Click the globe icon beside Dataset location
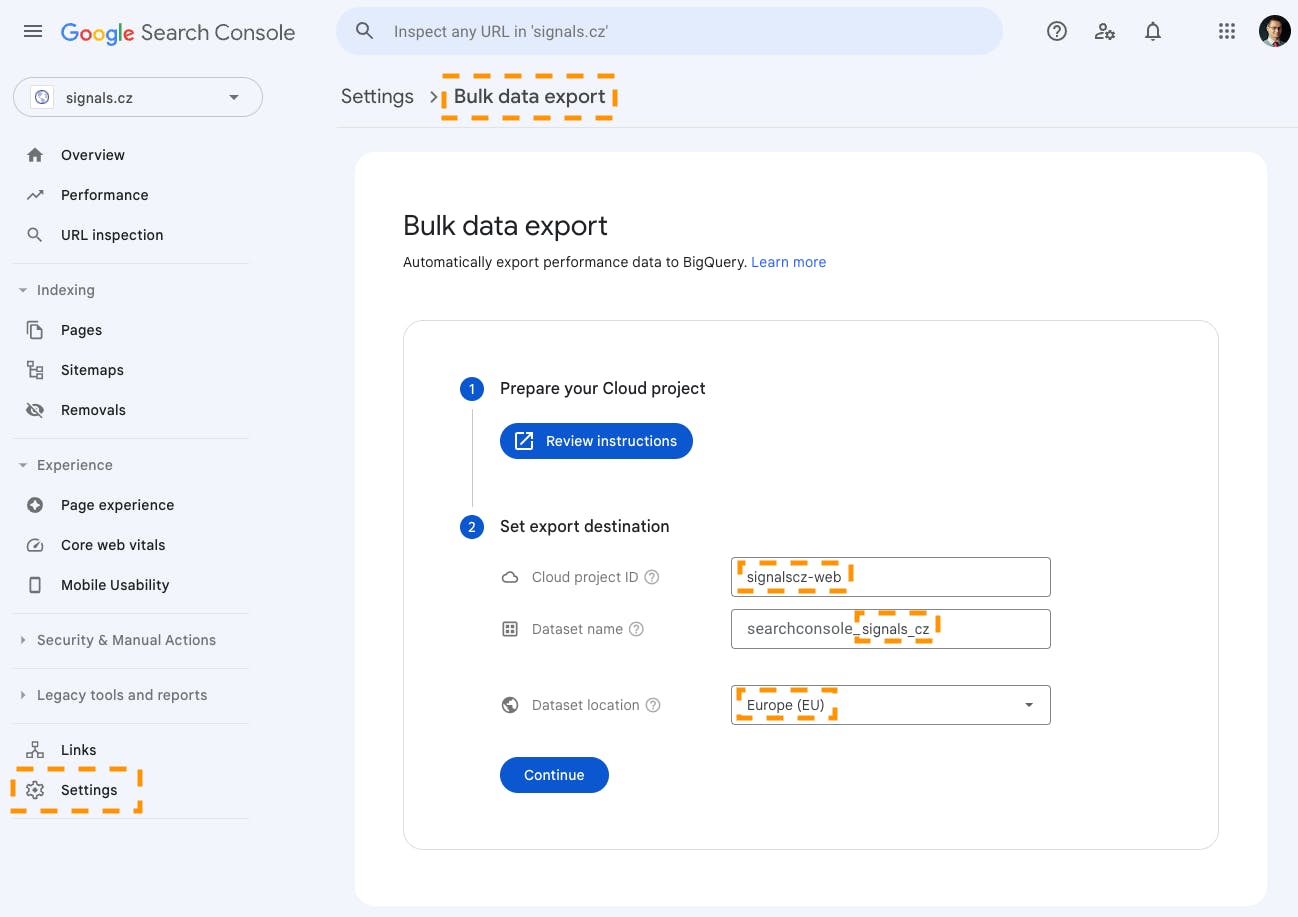 tap(510, 705)
